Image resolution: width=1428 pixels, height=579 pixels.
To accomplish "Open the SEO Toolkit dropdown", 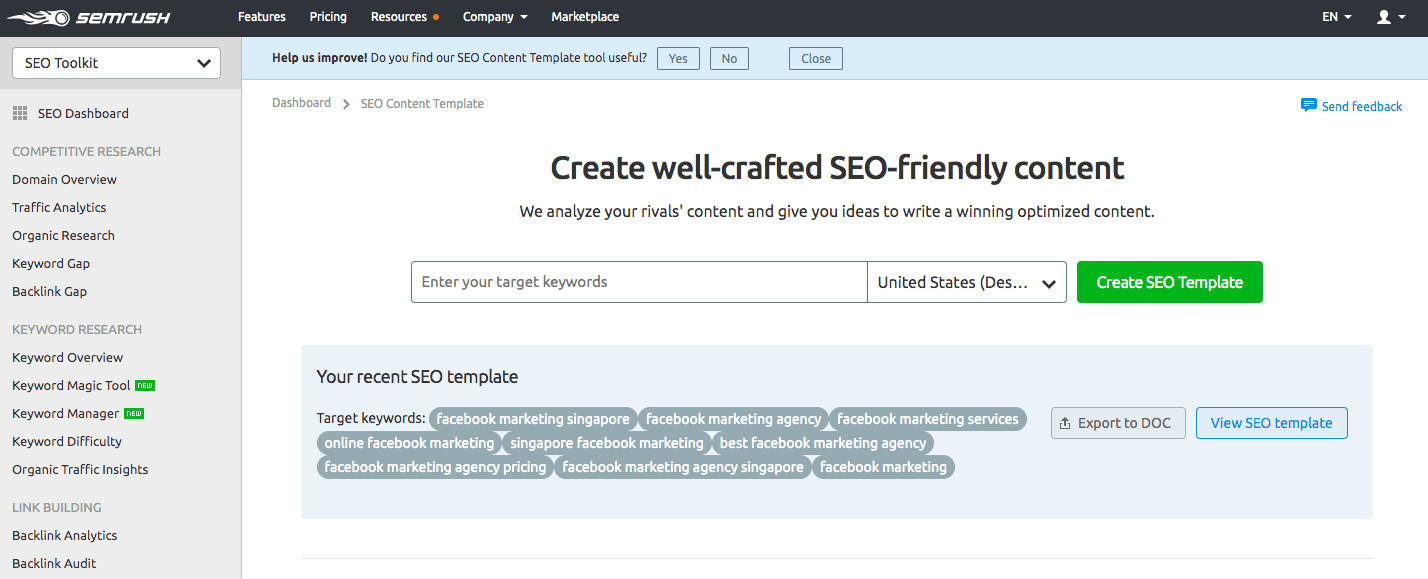I will pos(117,63).
